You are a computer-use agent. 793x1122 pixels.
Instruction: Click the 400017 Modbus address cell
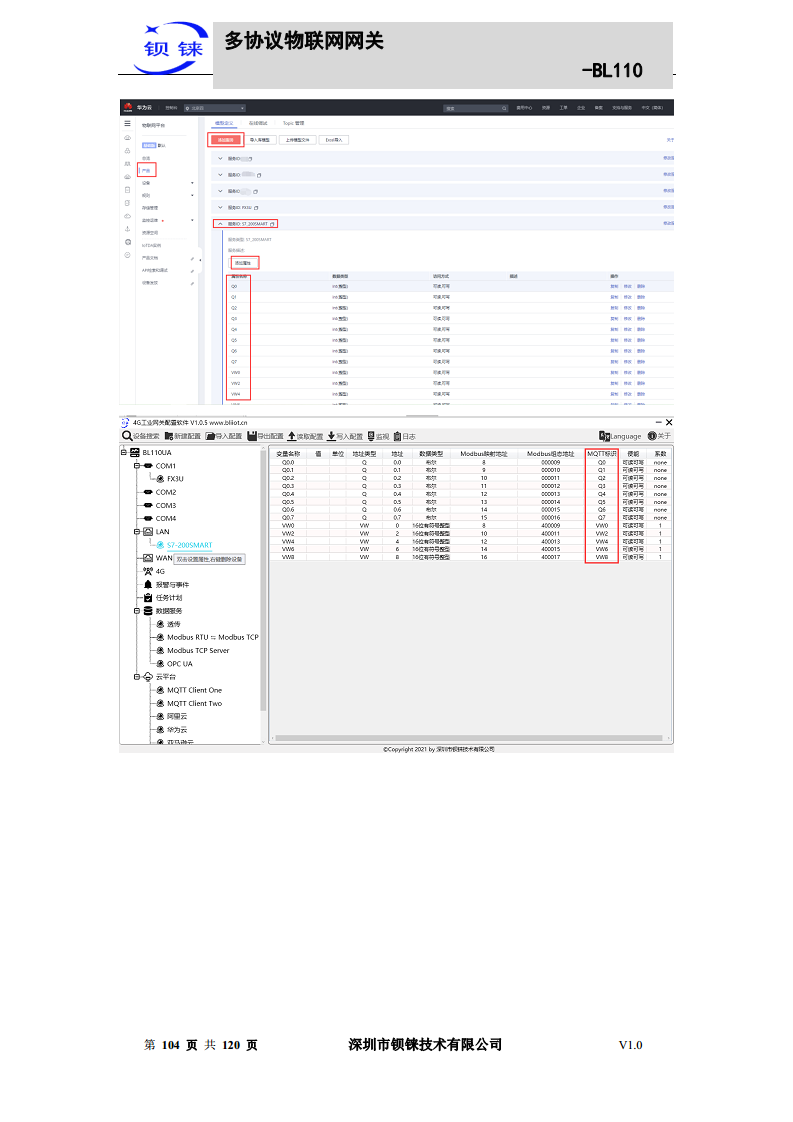pyautogui.click(x=550, y=557)
